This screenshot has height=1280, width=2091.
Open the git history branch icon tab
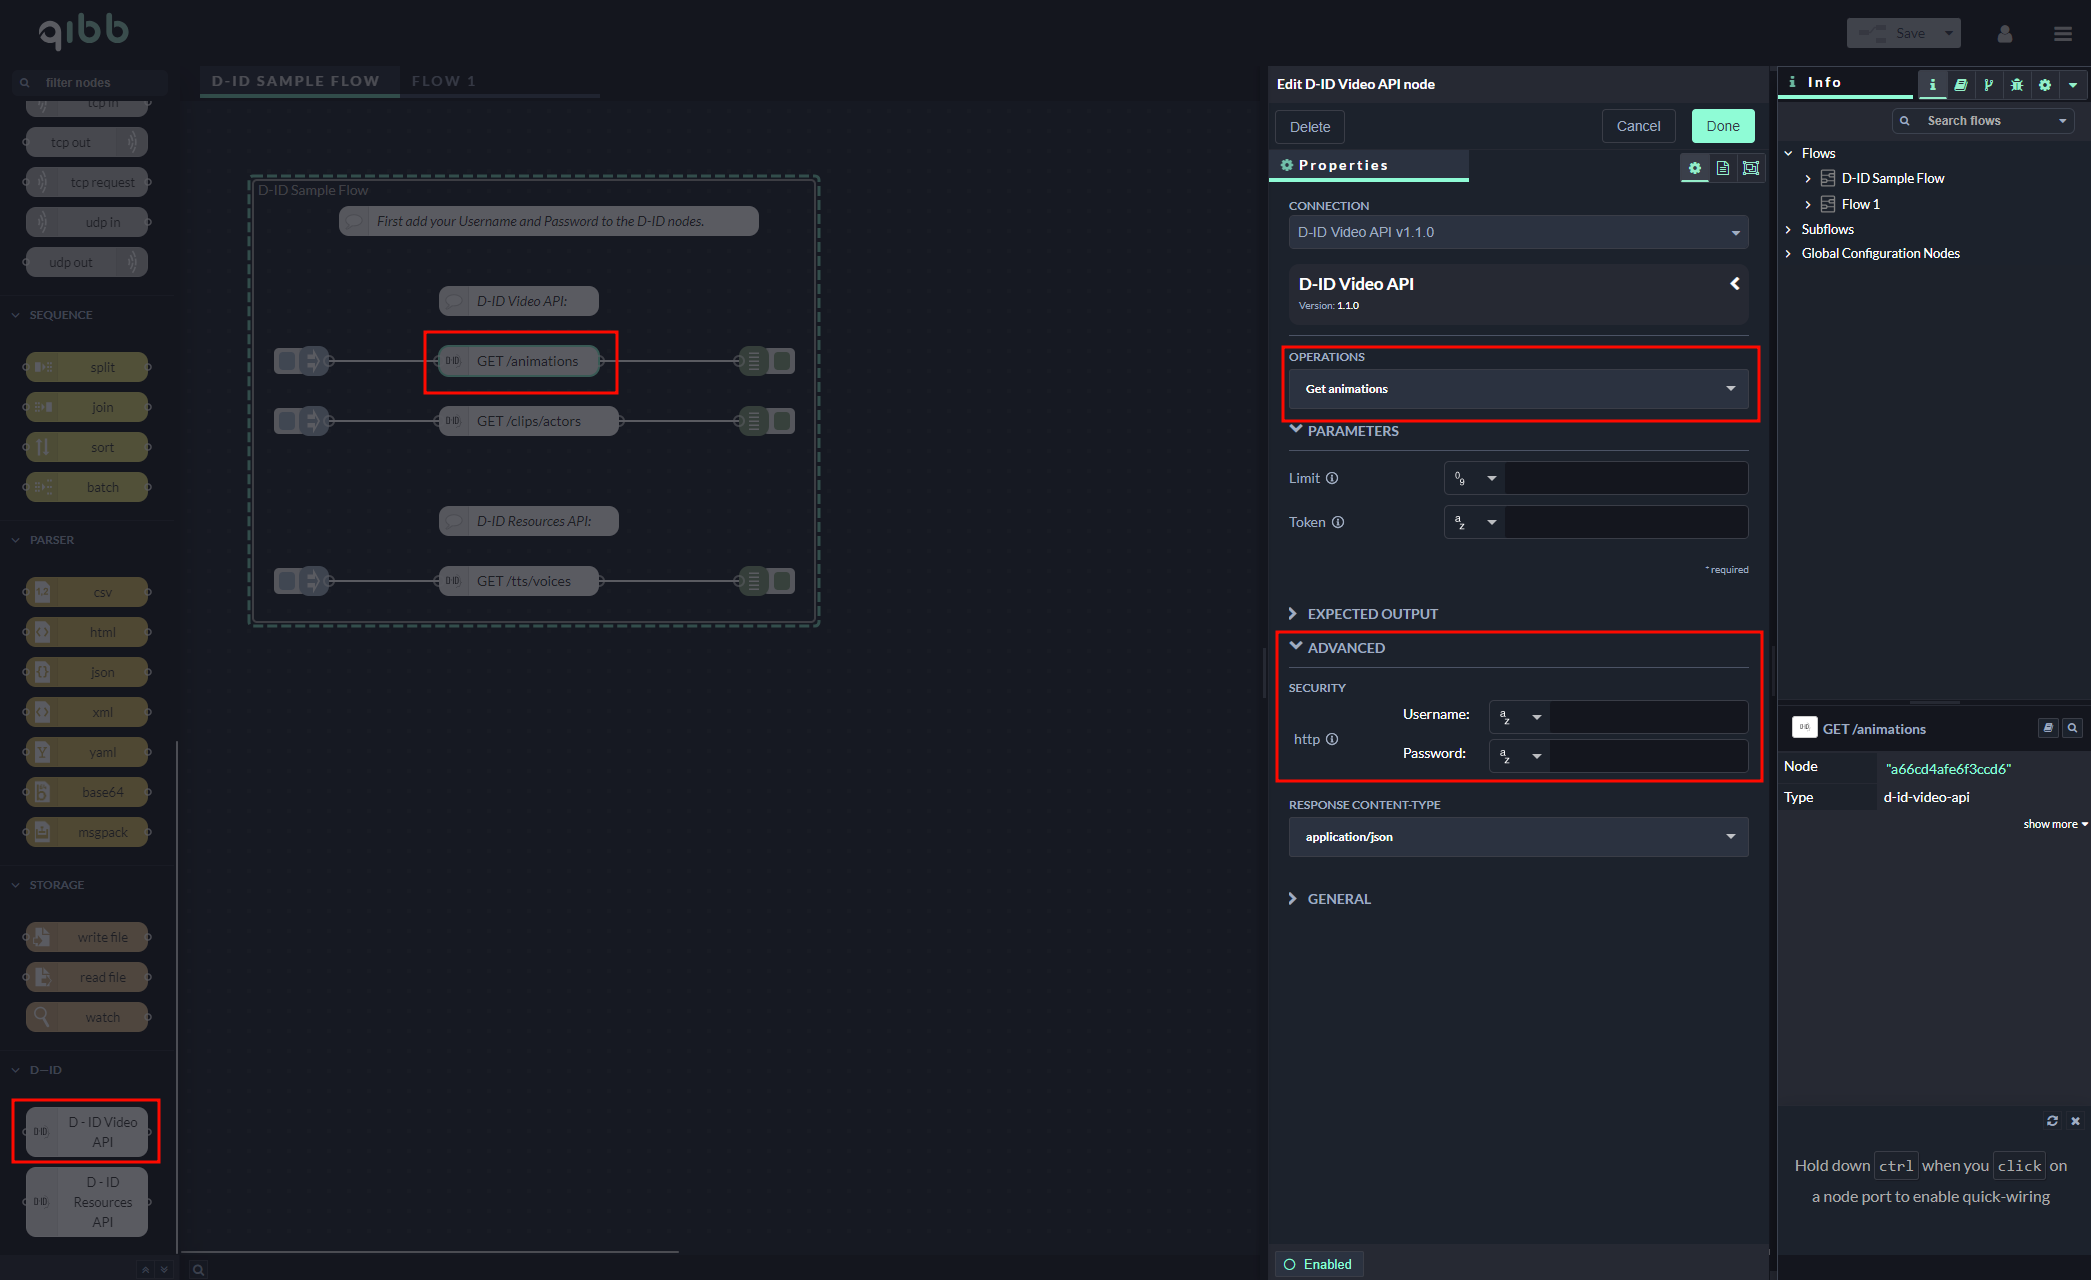1988,85
